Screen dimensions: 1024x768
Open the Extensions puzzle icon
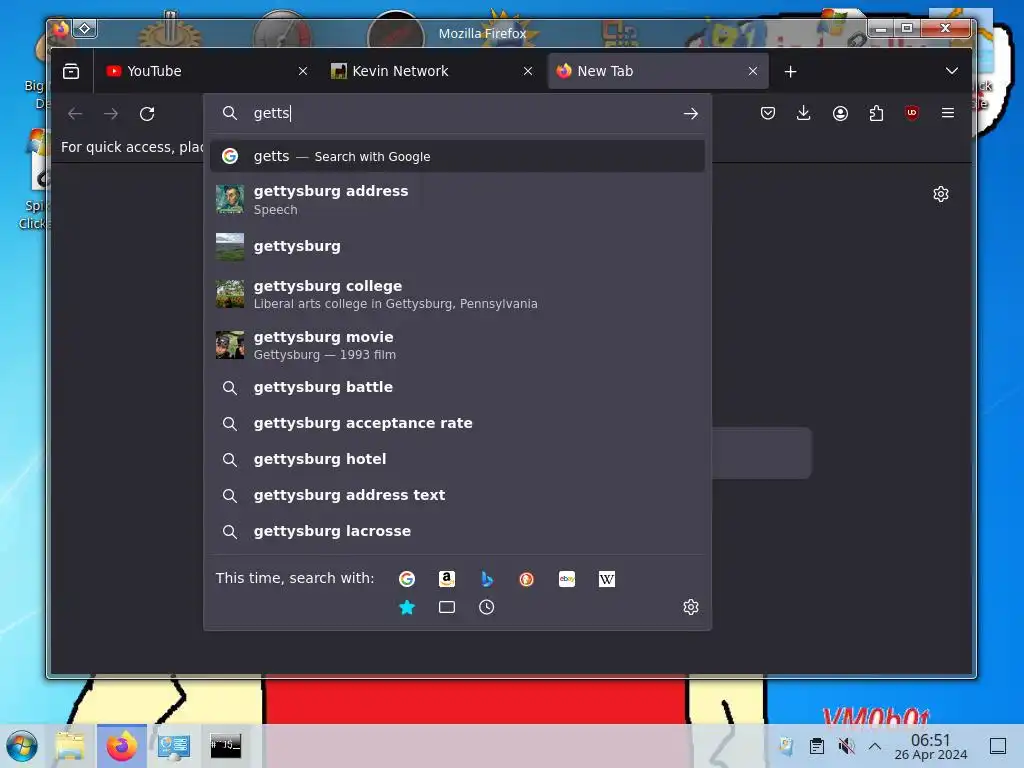[x=876, y=113]
